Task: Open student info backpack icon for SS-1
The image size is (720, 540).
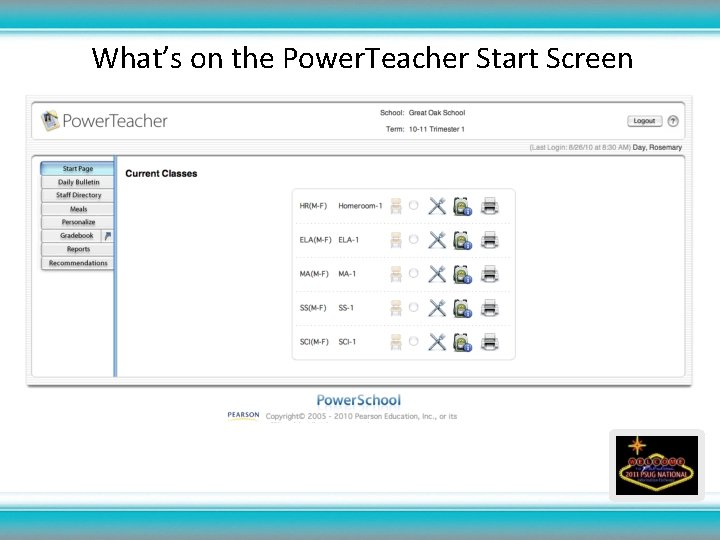Action: pyautogui.click(x=462, y=308)
